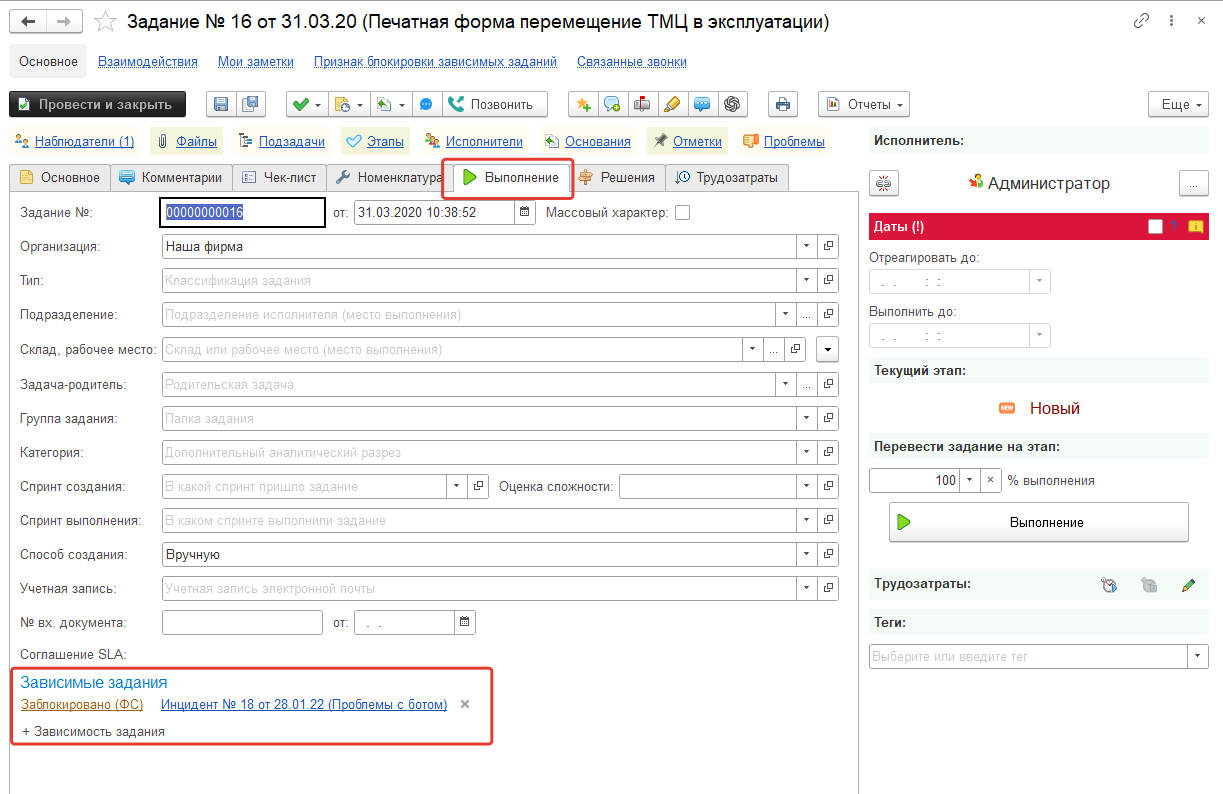The image size is (1223, 794).
Task: Open the Способ создания dropdown
Action: coord(807,554)
